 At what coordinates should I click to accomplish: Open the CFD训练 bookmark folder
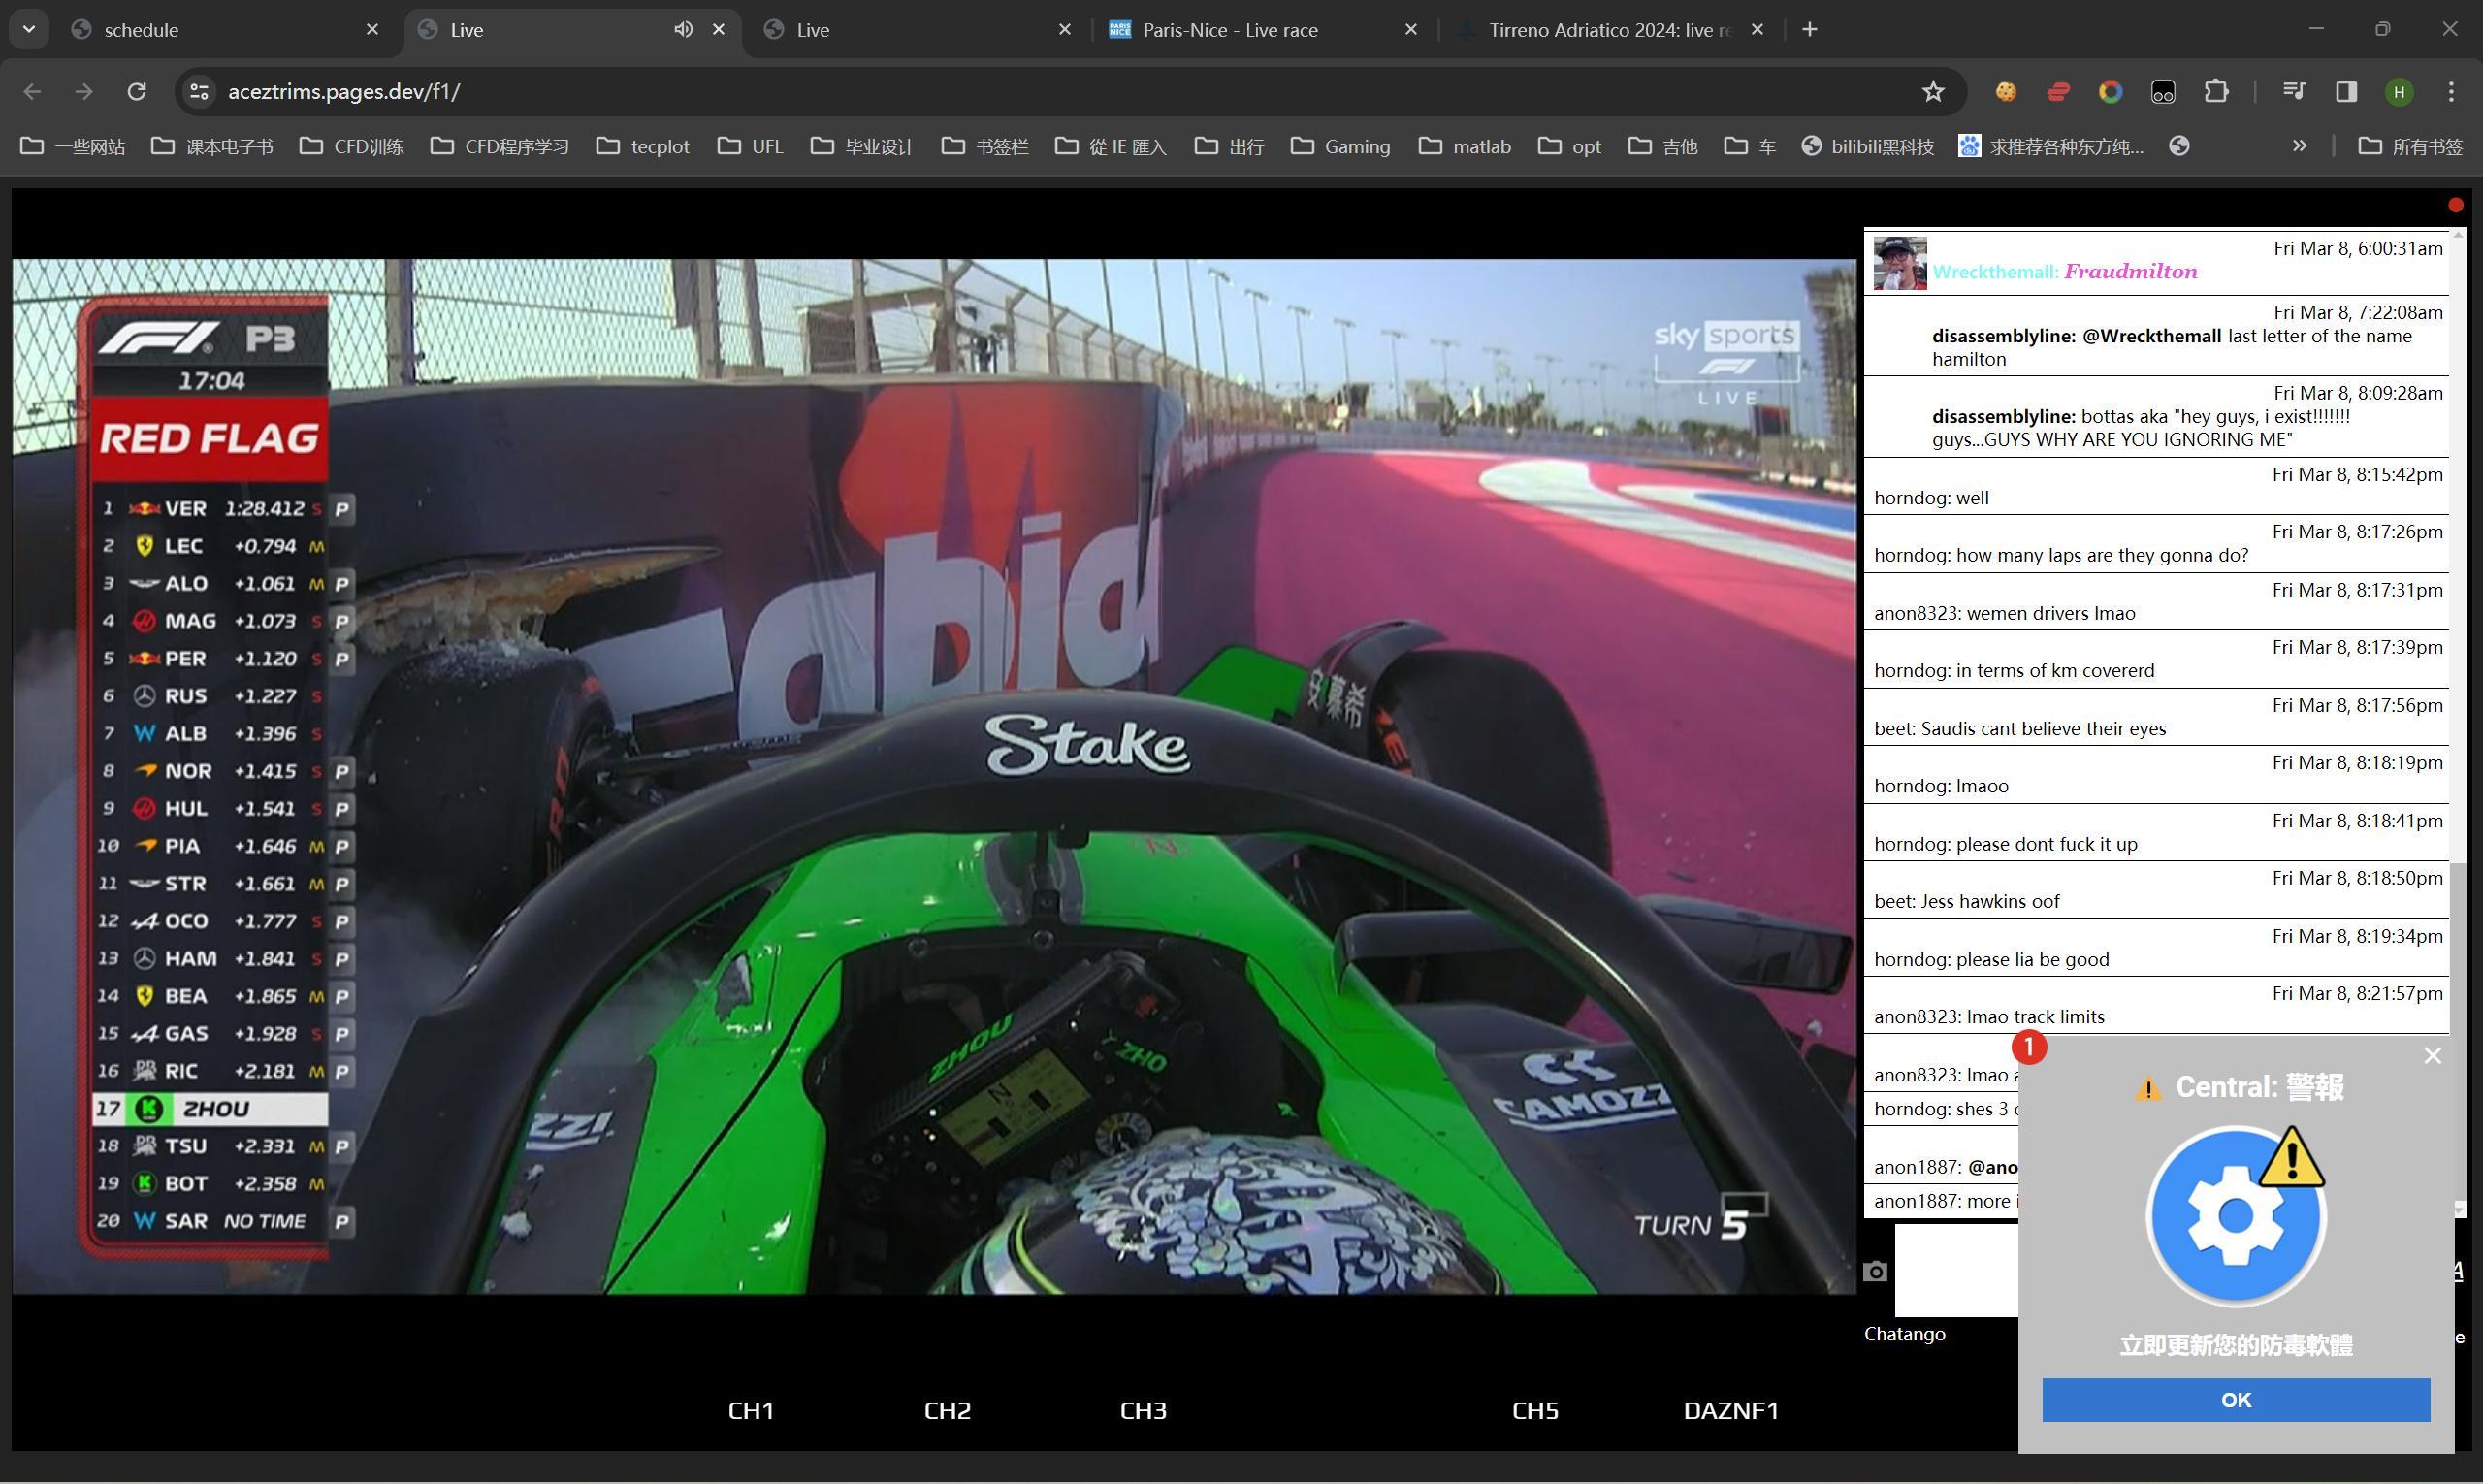point(352,146)
